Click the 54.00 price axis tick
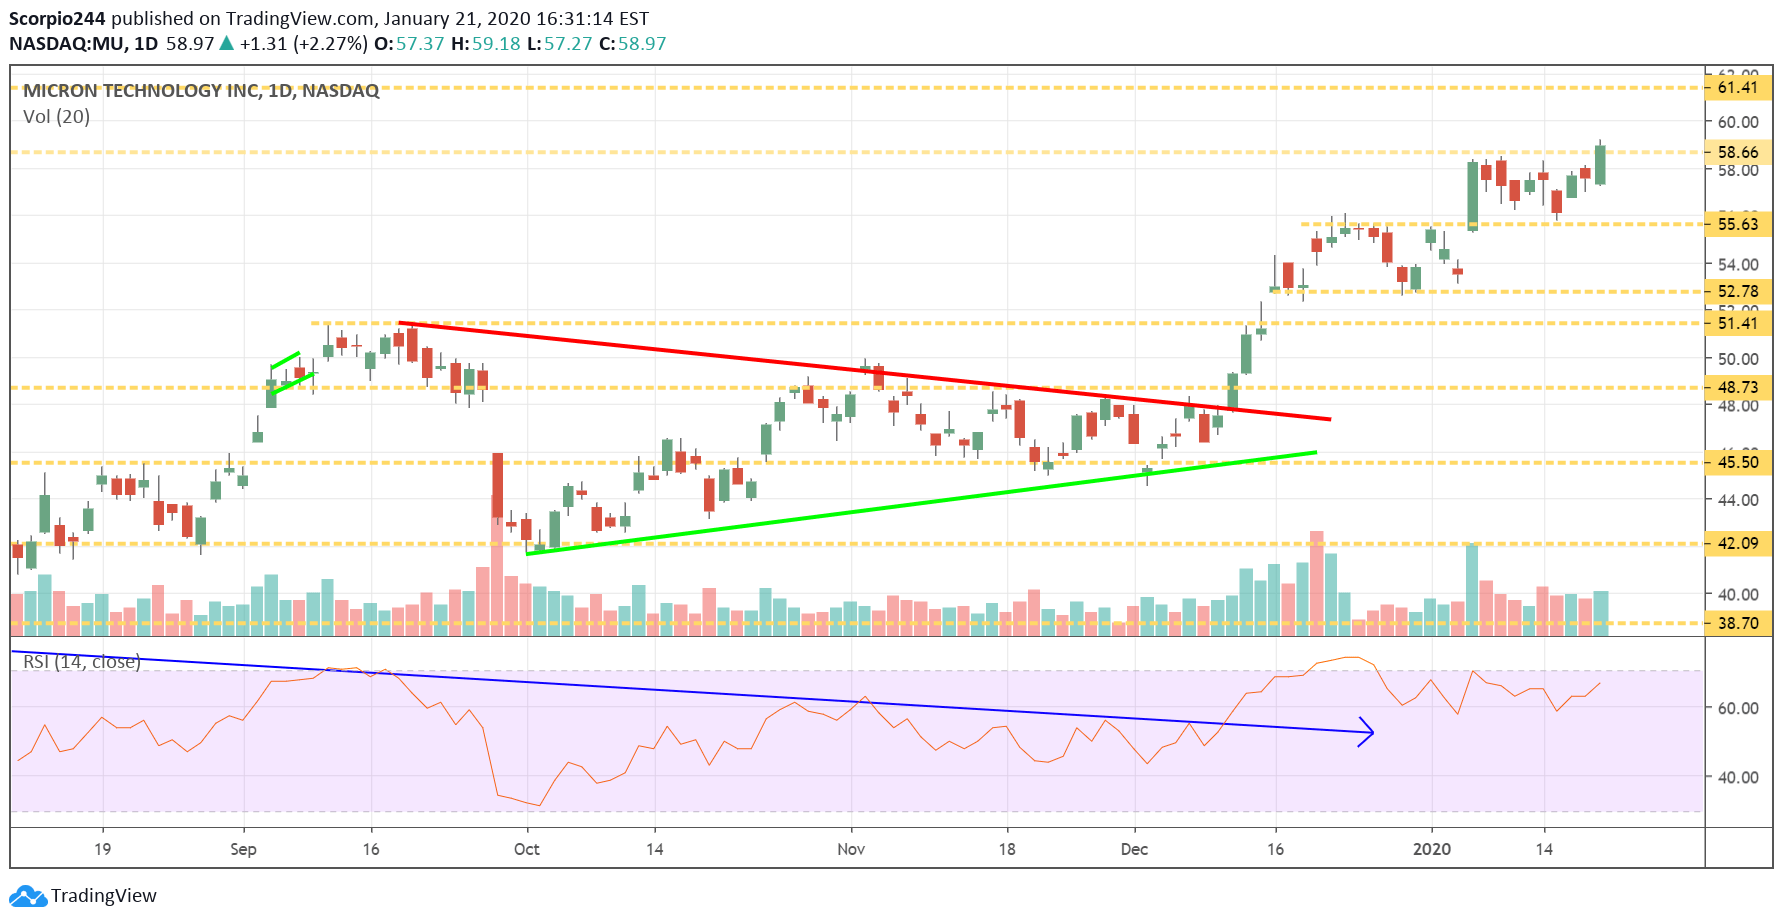The image size is (1783, 923). tap(1738, 264)
